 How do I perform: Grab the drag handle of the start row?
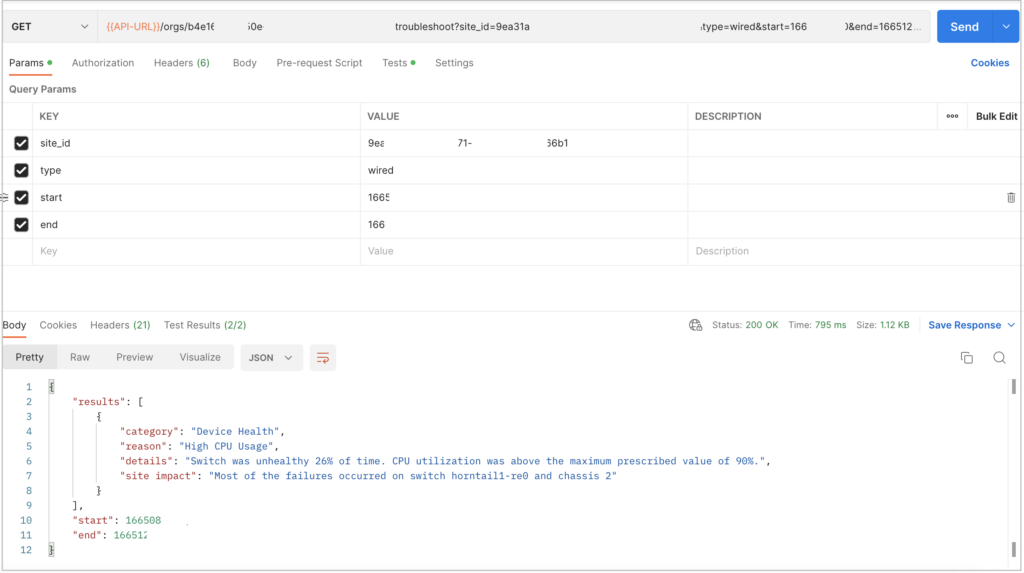pyautogui.click(x=4, y=197)
